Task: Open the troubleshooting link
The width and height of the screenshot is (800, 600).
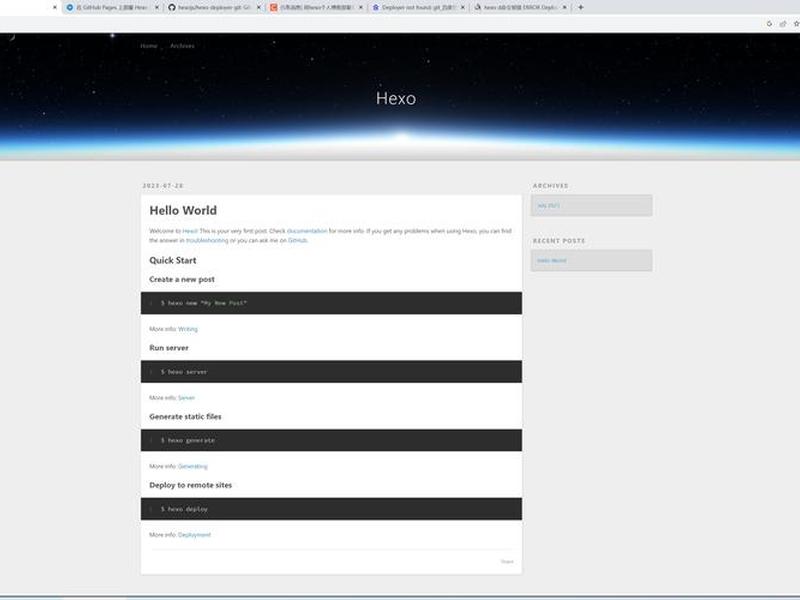Action: tap(207, 240)
